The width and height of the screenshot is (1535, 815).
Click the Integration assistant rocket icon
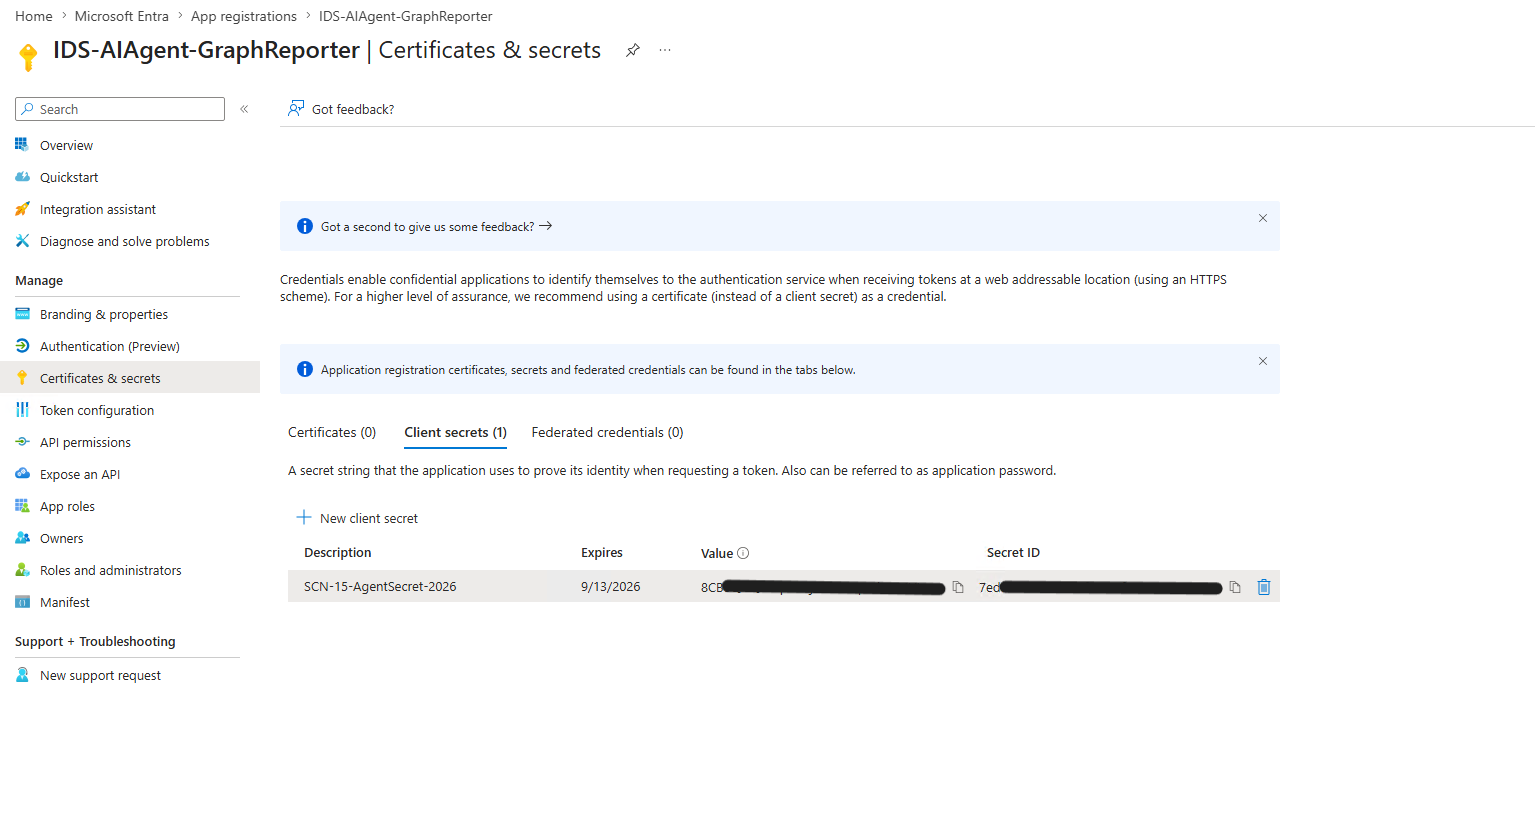pyautogui.click(x=22, y=209)
